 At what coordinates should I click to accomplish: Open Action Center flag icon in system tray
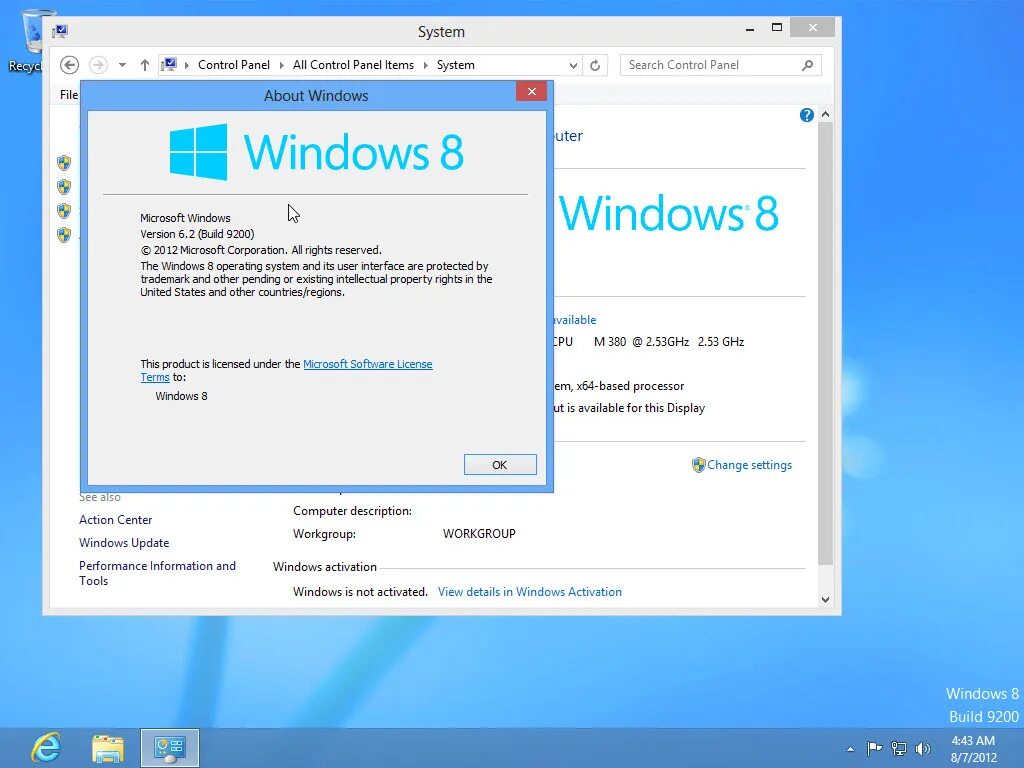875,748
